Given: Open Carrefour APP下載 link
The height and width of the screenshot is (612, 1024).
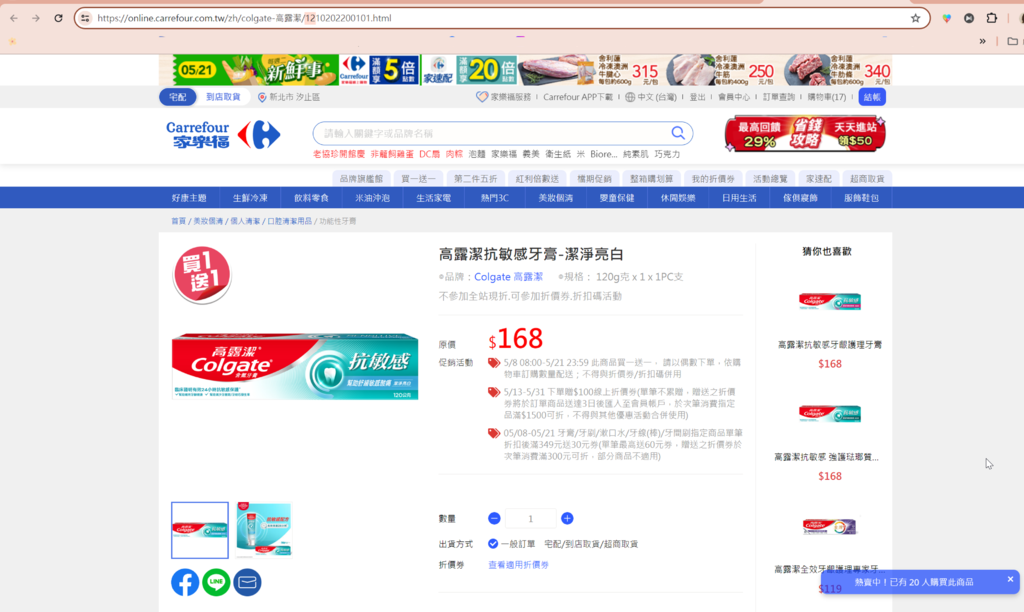Looking at the screenshot, I should (578, 97).
